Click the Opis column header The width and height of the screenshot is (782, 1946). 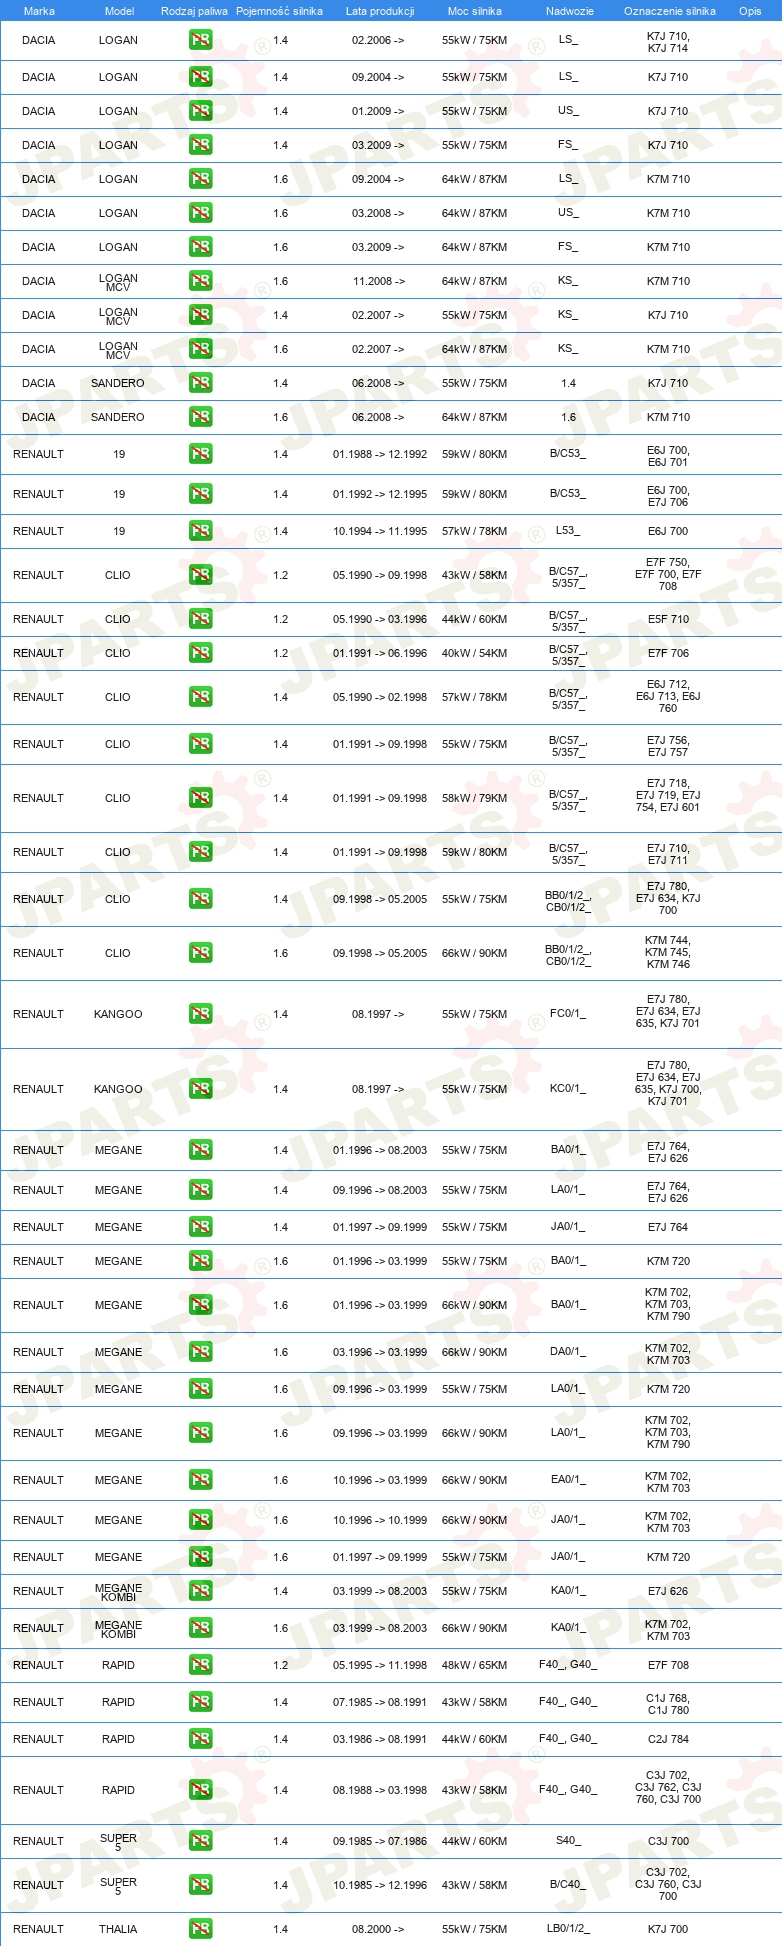750,11
